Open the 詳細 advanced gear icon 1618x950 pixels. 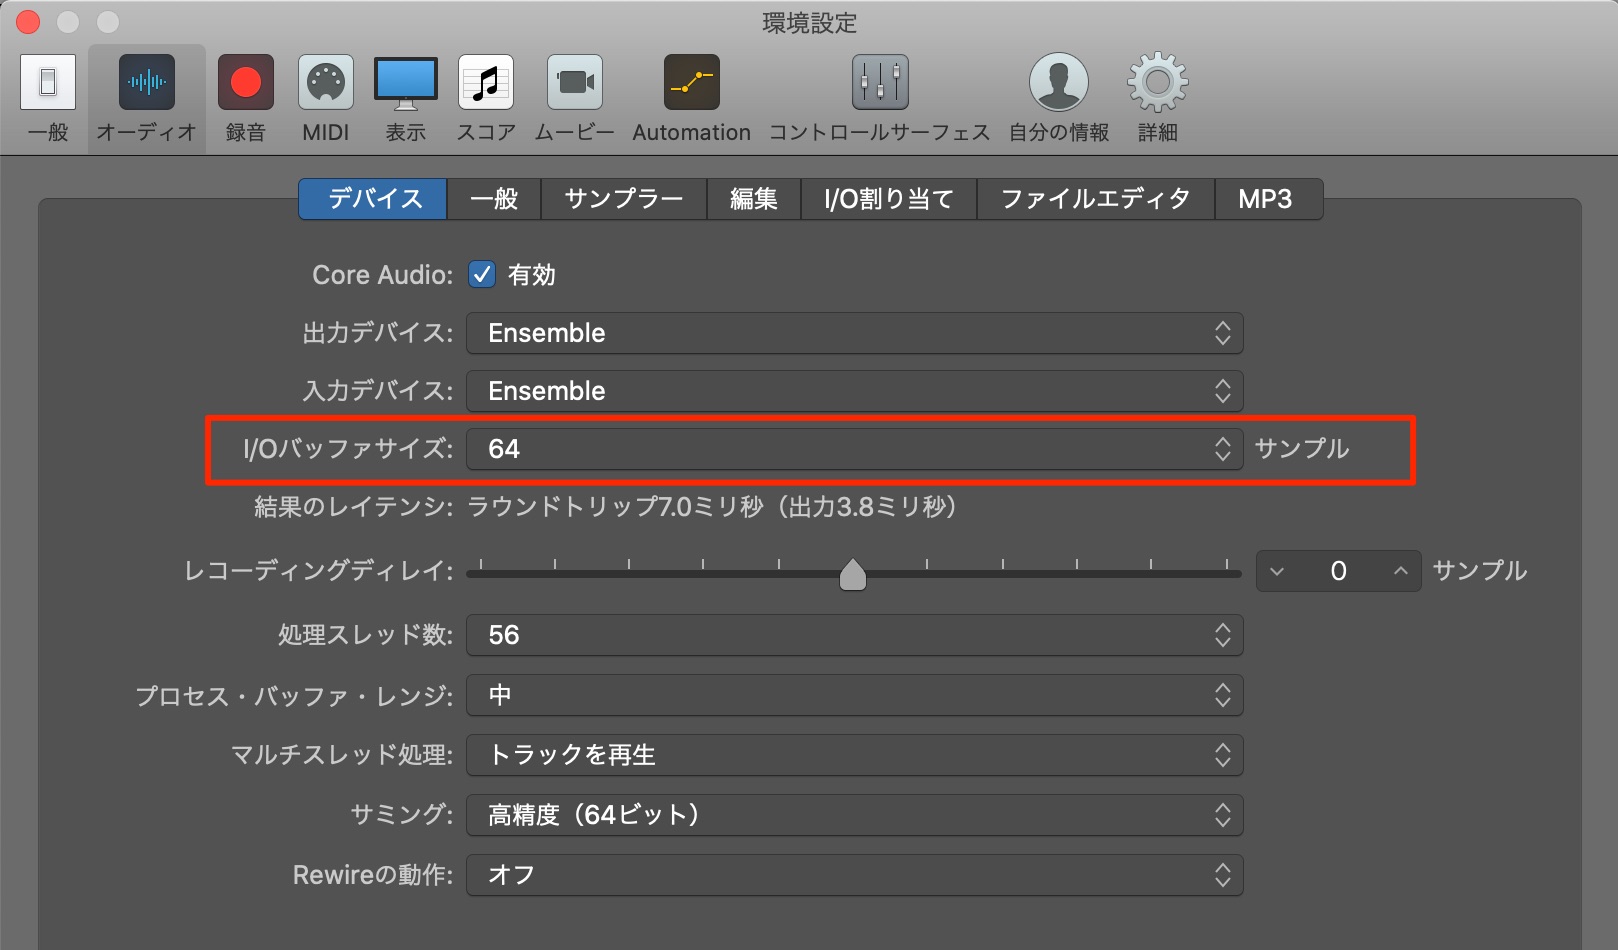point(1158,83)
